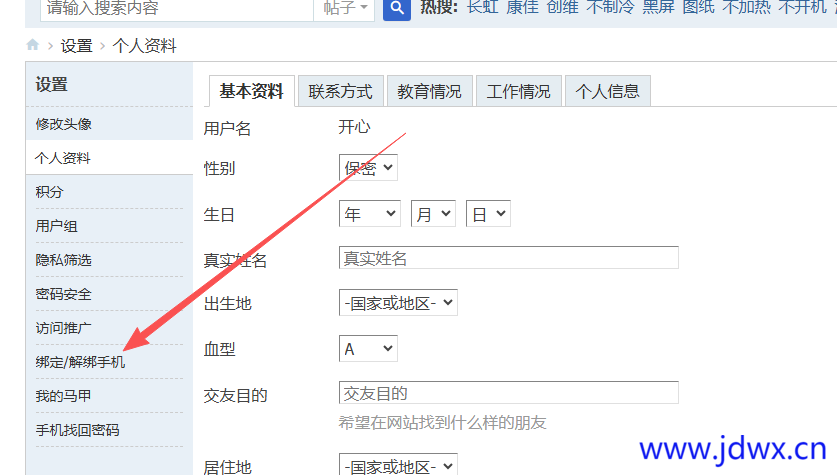Click the home icon in breadcrumb
837x475 pixels.
click(33, 45)
